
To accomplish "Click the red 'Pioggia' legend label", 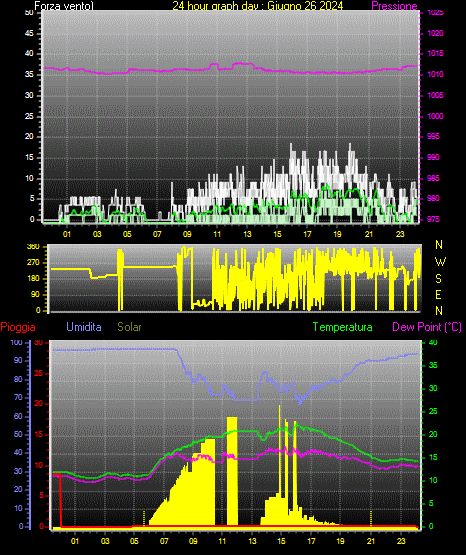I will pos(18,327).
